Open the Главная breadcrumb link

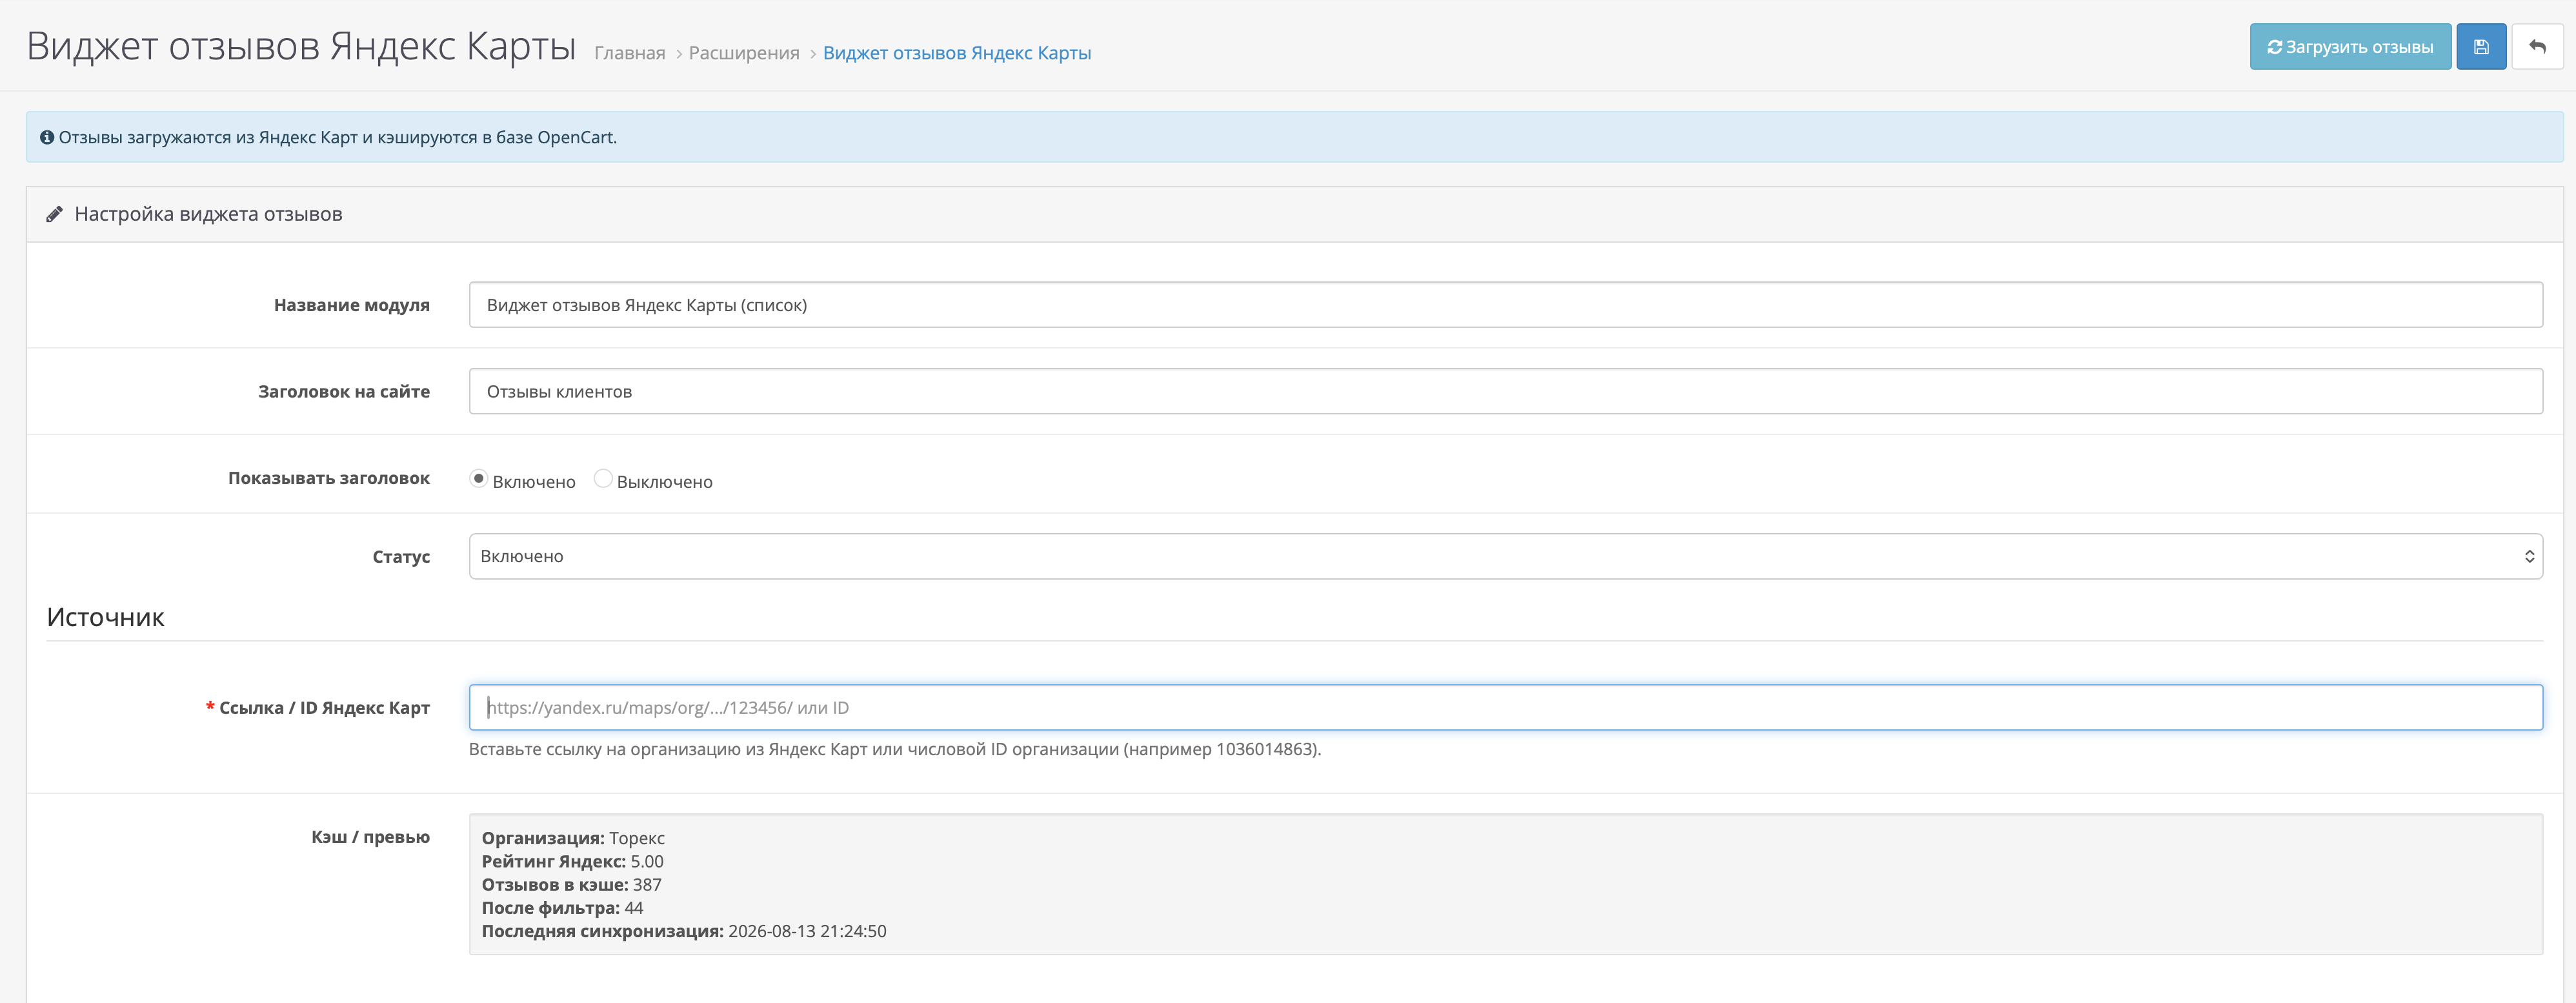tap(630, 53)
